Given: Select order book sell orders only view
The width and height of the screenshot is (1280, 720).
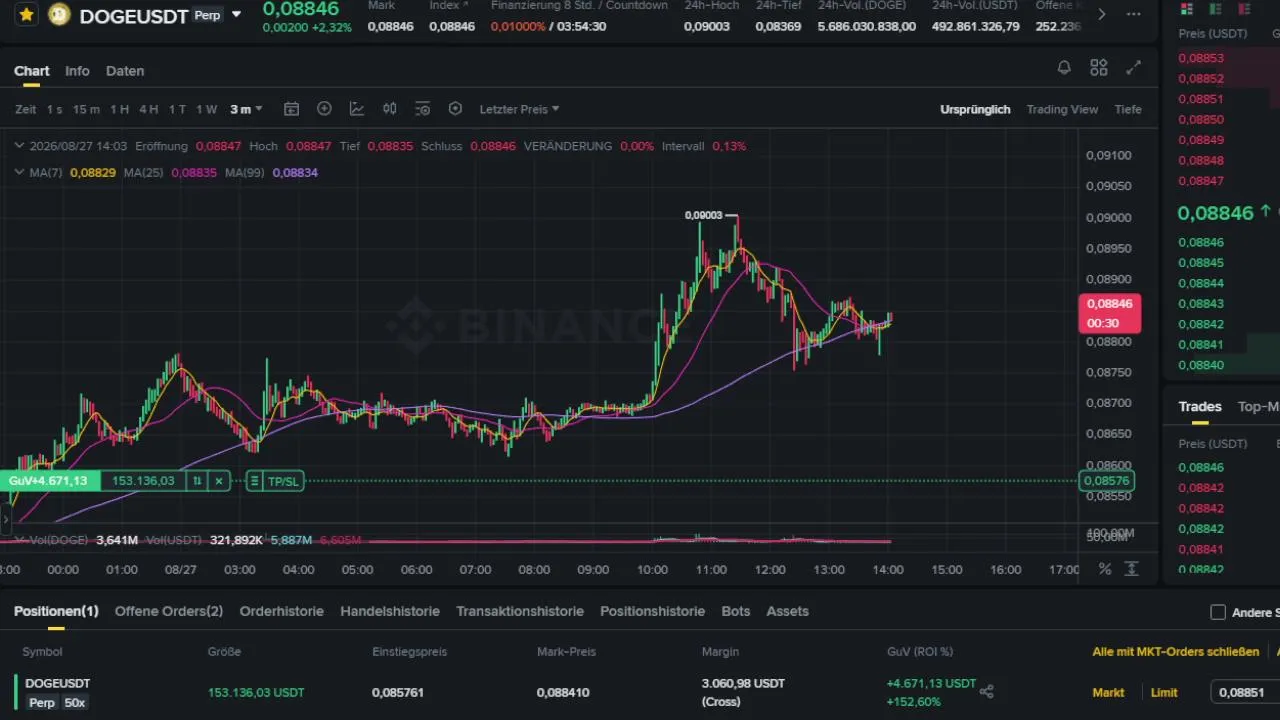Looking at the screenshot, I should point(1243,9).
